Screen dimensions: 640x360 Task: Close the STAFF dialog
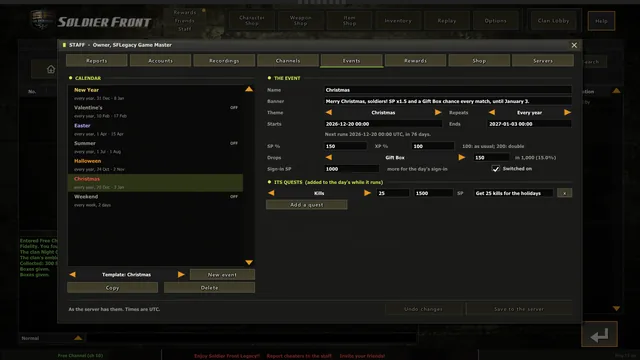[574, 45]
